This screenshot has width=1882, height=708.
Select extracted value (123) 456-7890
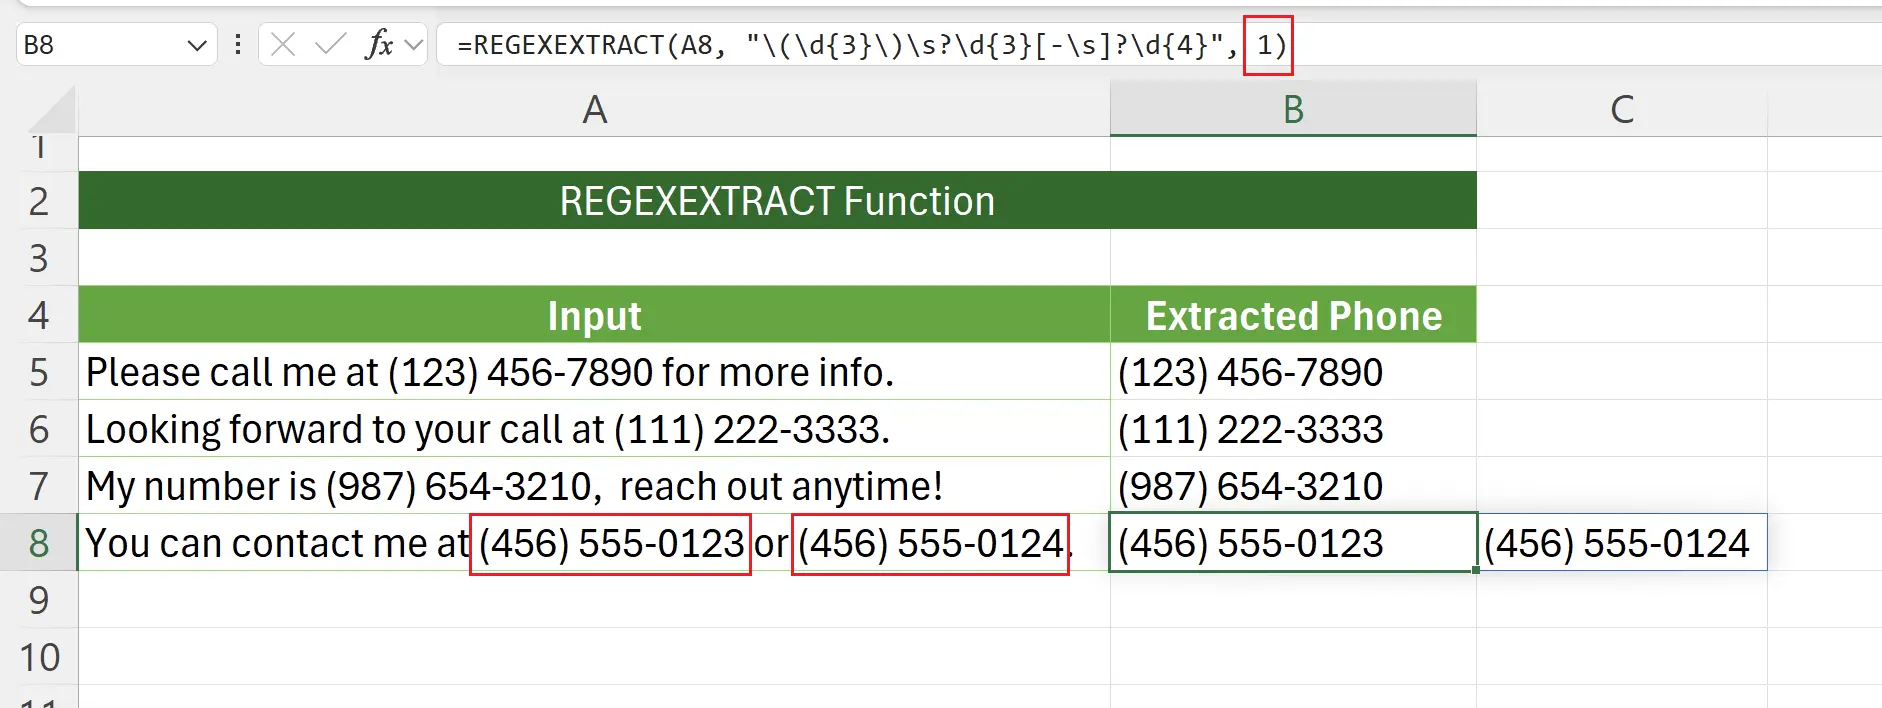click(x=1293, y=372)
